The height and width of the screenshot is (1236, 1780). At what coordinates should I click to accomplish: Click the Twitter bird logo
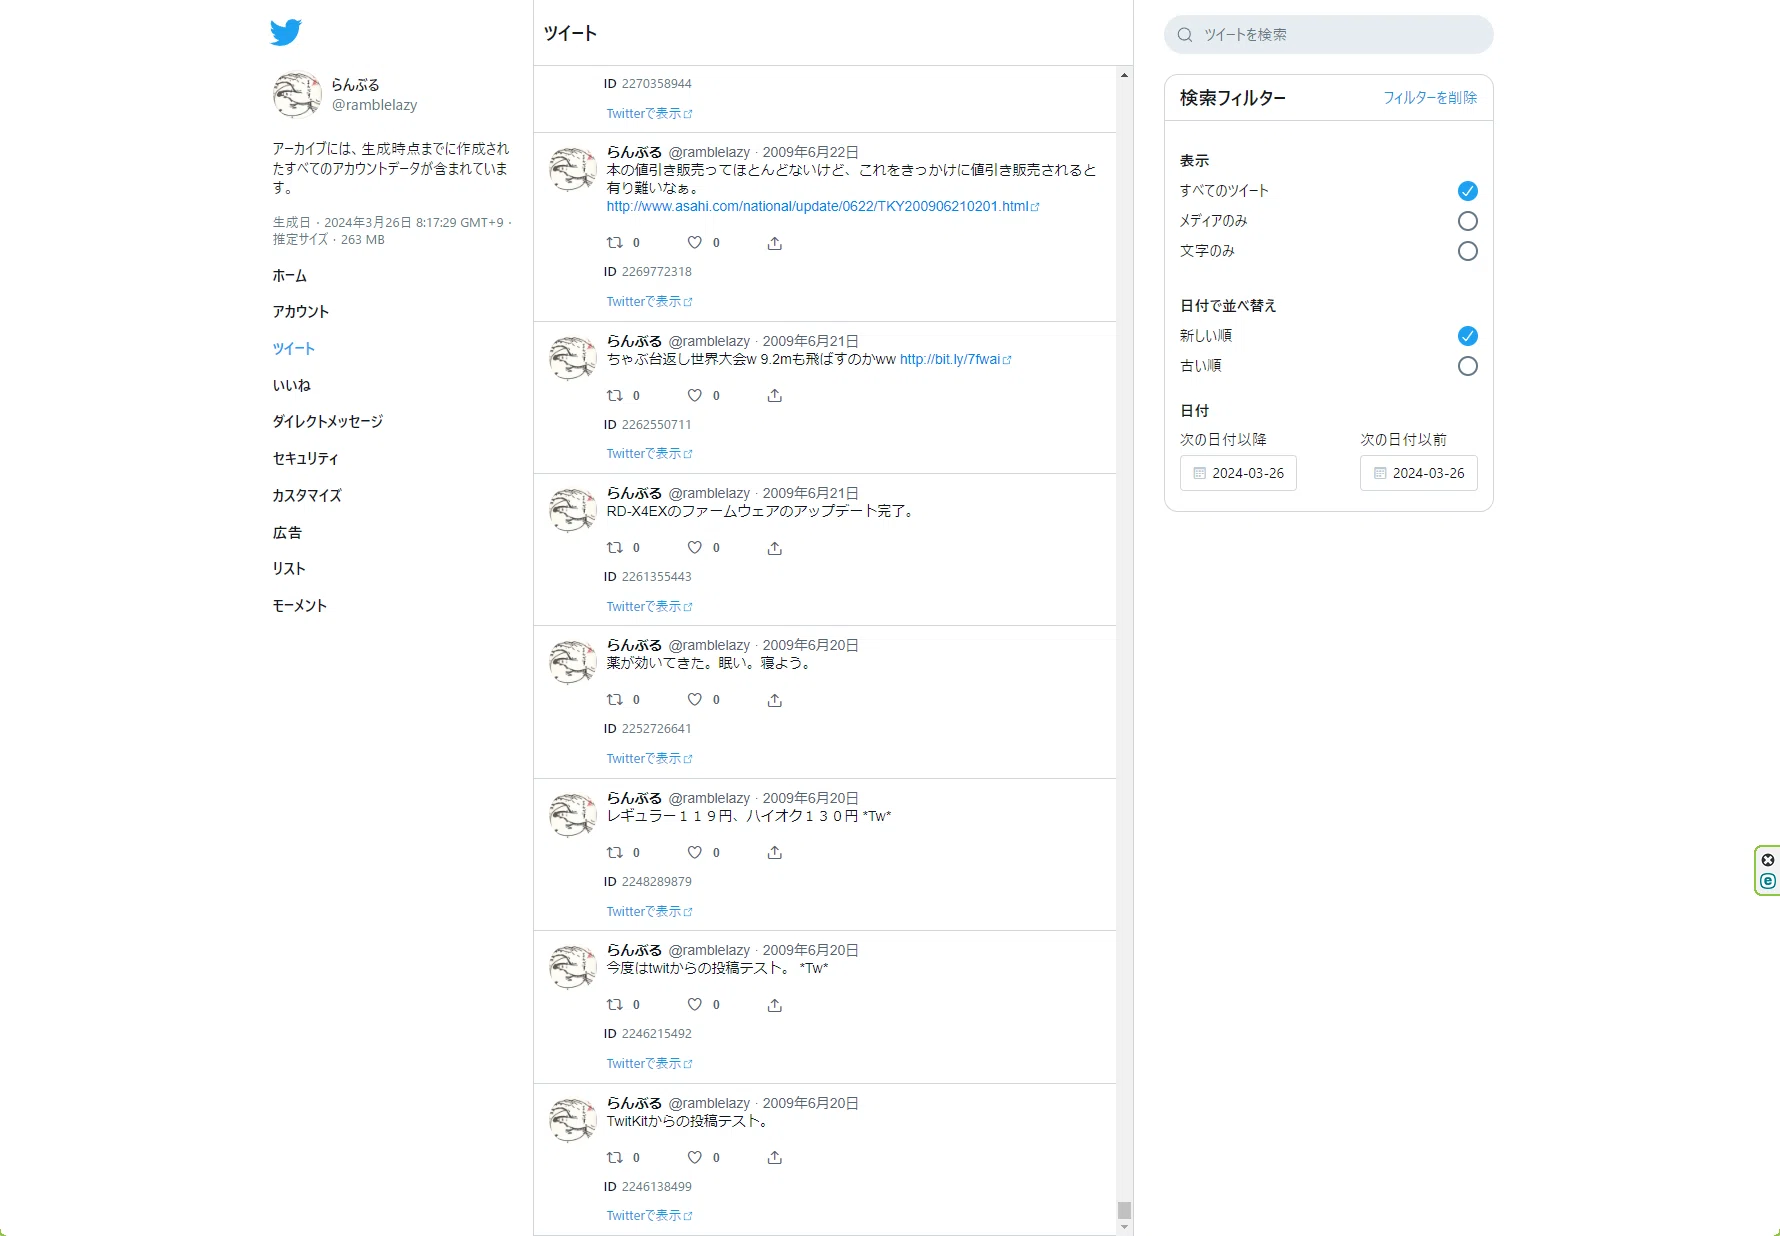tap(285, 32)
